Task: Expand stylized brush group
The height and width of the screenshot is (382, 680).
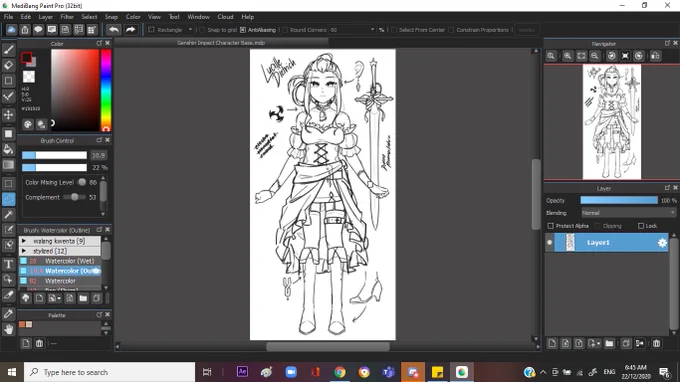Action: (x=24, y=251)
